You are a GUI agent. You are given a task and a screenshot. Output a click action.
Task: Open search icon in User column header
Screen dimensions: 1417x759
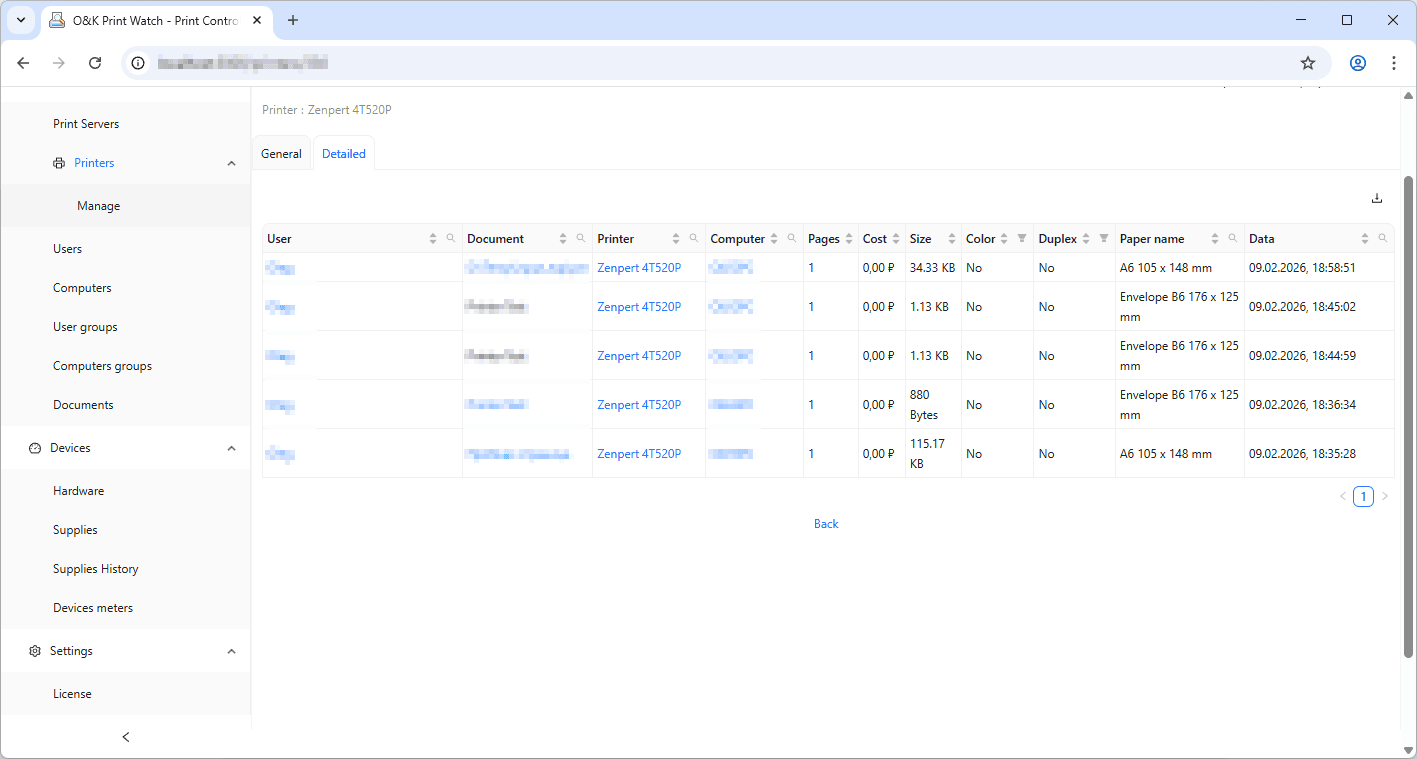point(451,238)
